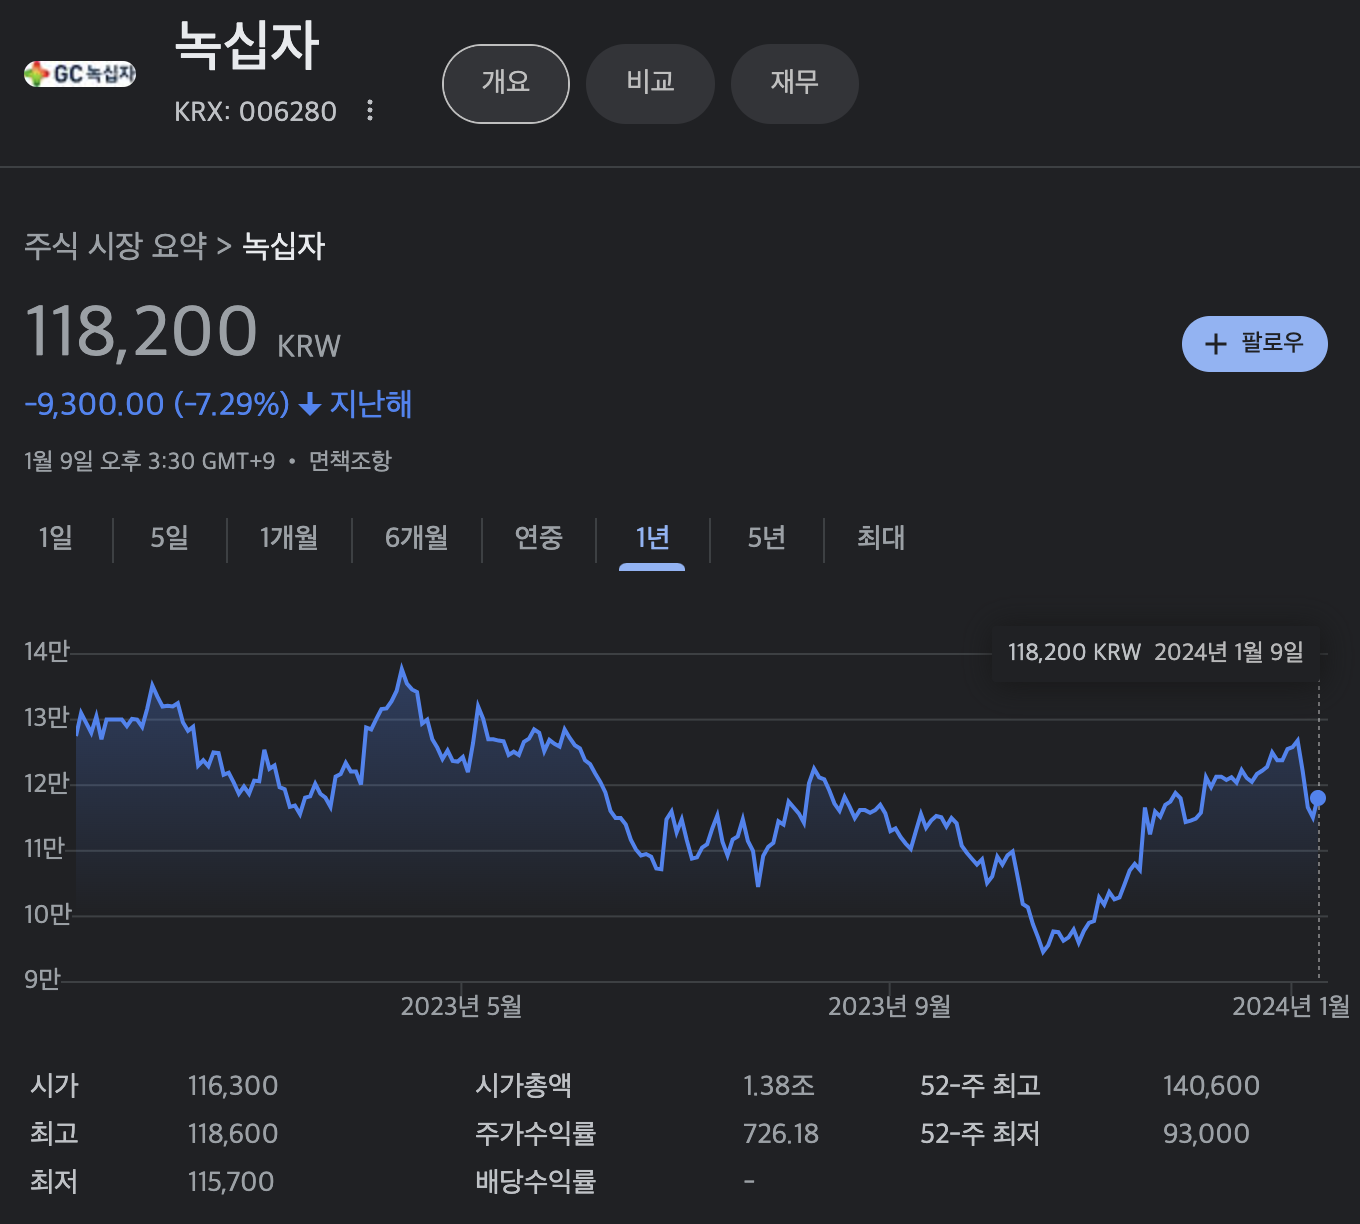Click the 팔로우 follow button
Viewport: 1360px width, 1224px height.
pyautogui.click(x=1255, y=344)
